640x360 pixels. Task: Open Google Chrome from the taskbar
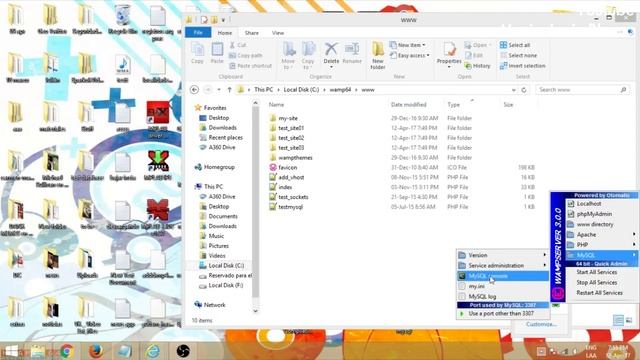(67, 351)
